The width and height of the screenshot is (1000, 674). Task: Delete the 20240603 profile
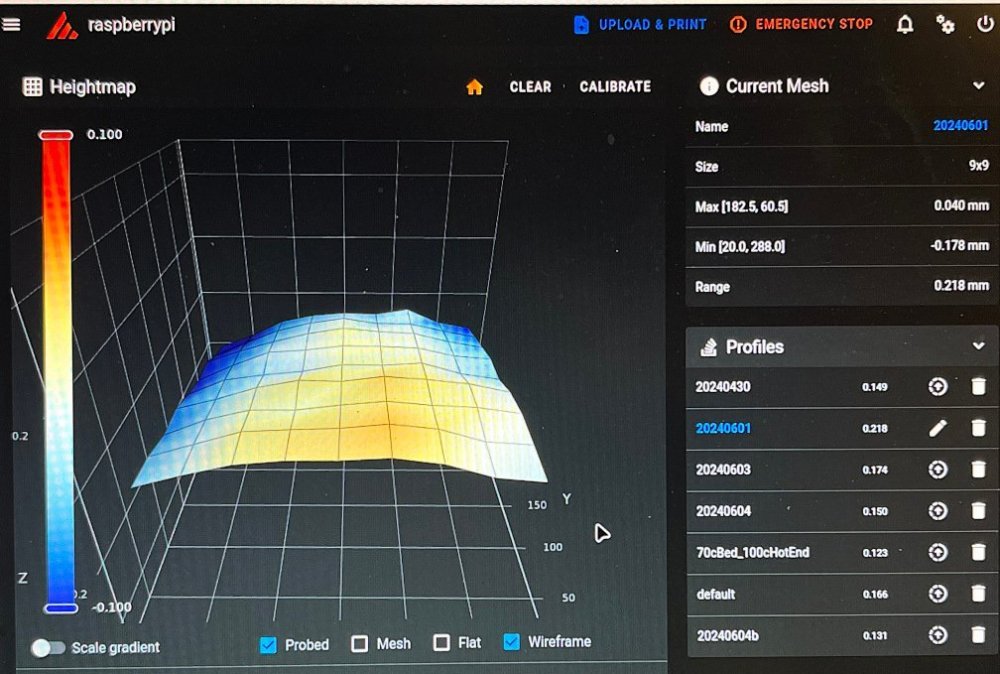click(x=978, y=469)
